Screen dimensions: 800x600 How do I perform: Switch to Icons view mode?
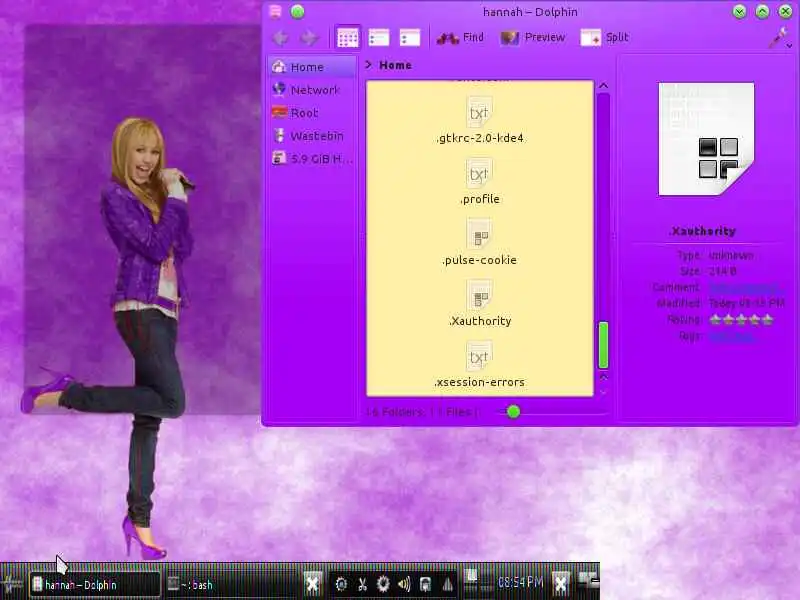[x=347, y=38]
